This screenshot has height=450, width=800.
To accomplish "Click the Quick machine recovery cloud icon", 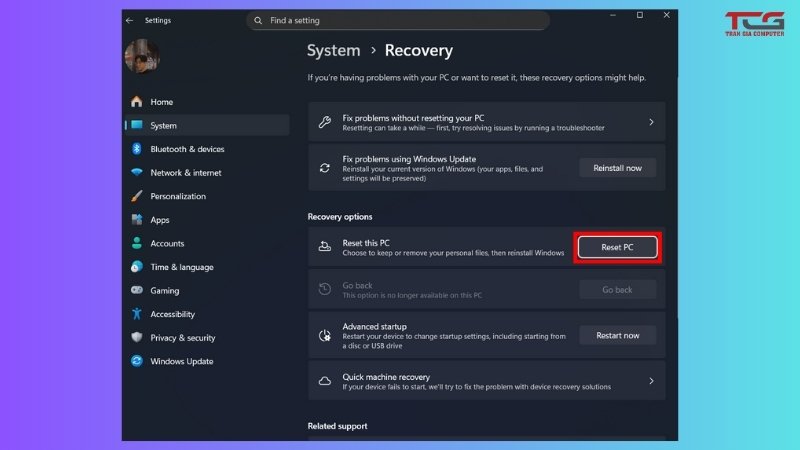I will (x=324, y=381).
